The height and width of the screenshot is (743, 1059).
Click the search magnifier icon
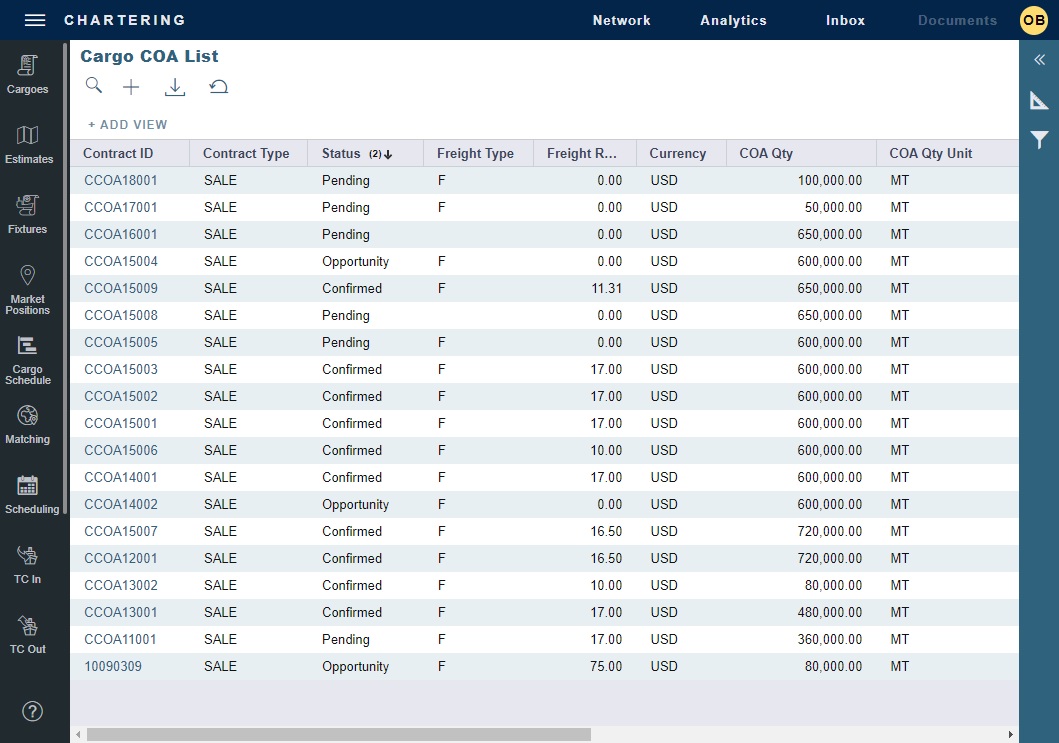[x=94, y=86]
